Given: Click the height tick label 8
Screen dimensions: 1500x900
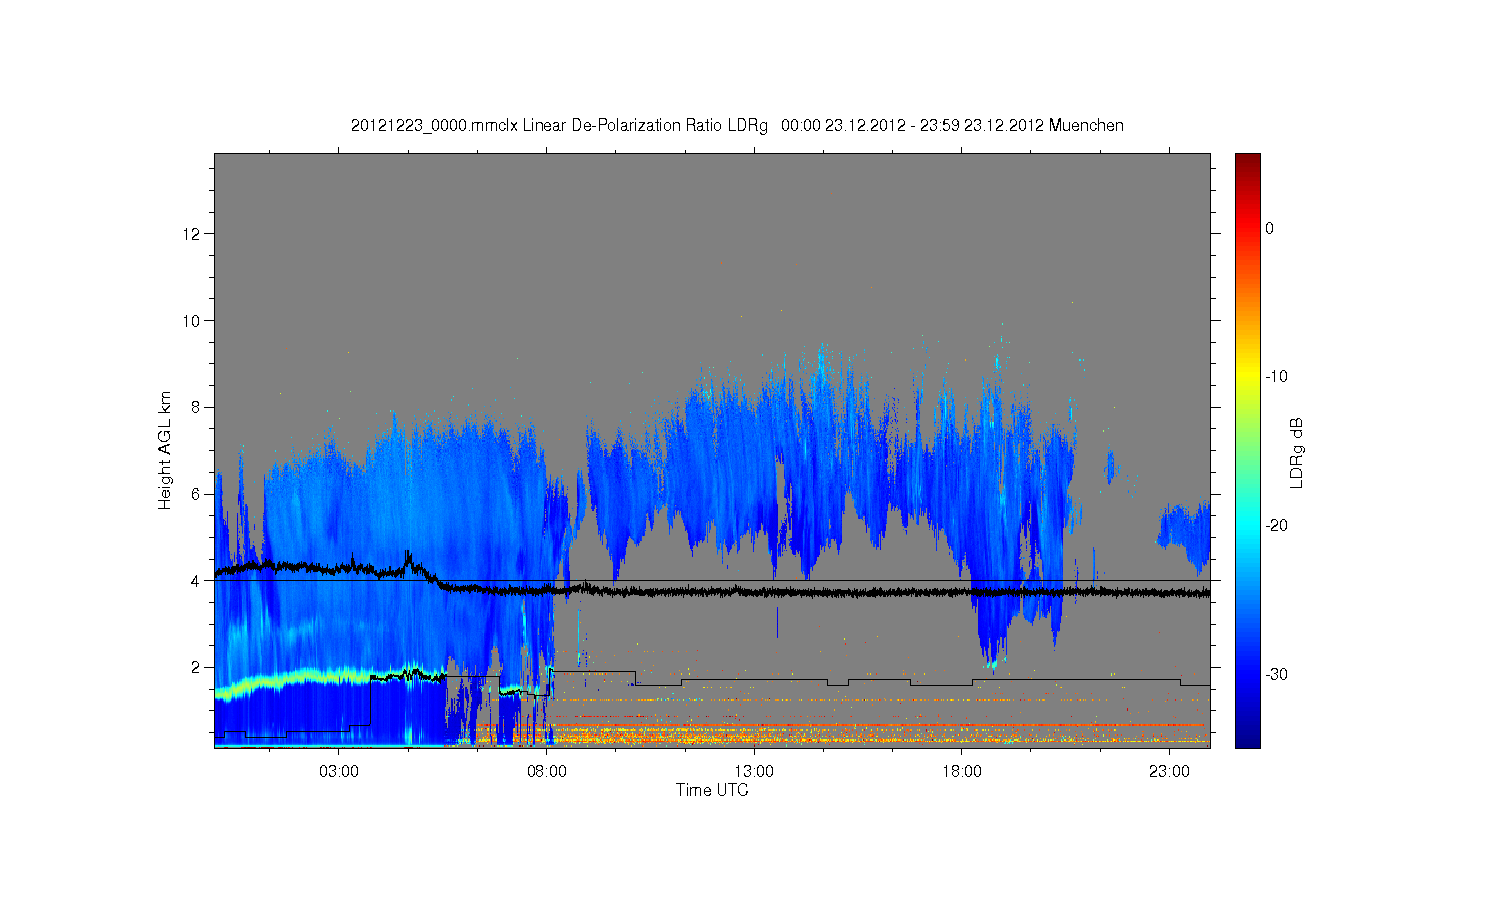Looking at the screenshot, I should pyautogui.click(x=195, y=407).
